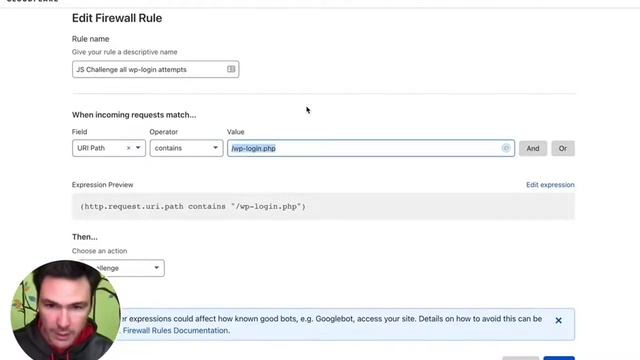Click the presenter webcam thumbnail
This screenshot has width=640, height=360.
(65, 310)
